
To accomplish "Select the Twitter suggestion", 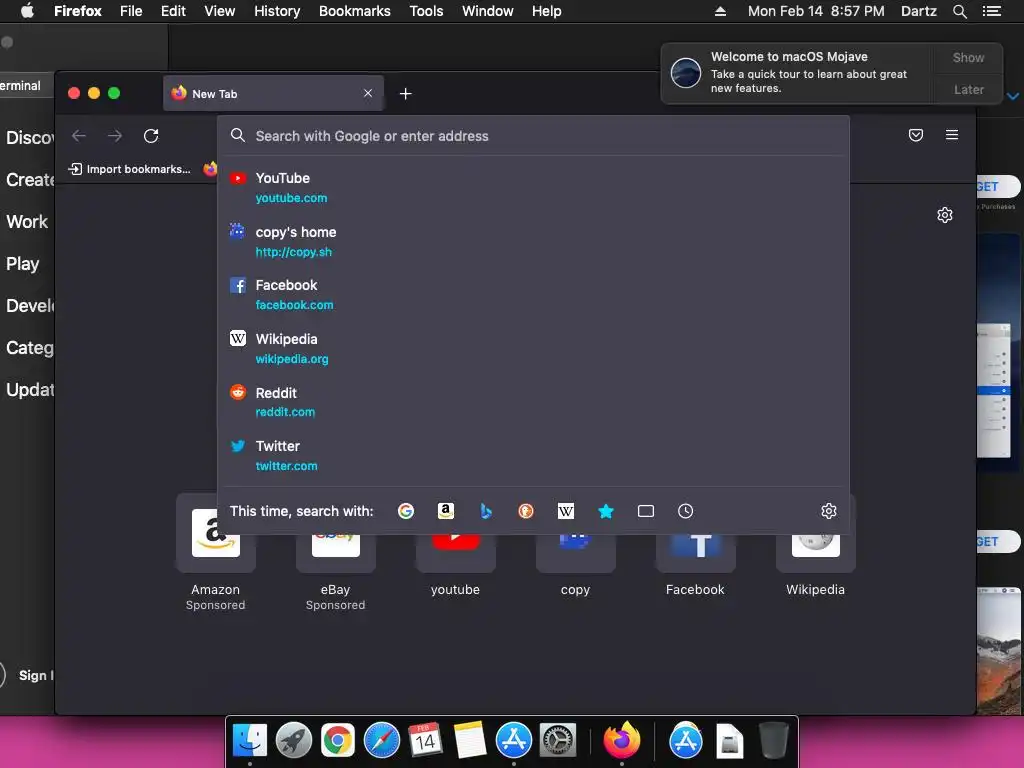I will [x=533, y=456].
